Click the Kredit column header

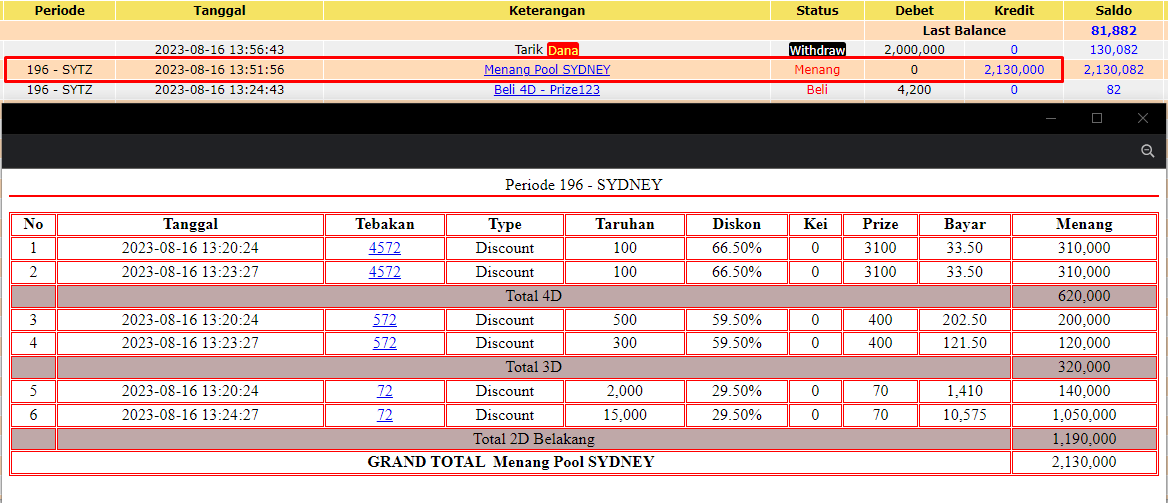coord(1014,10)
